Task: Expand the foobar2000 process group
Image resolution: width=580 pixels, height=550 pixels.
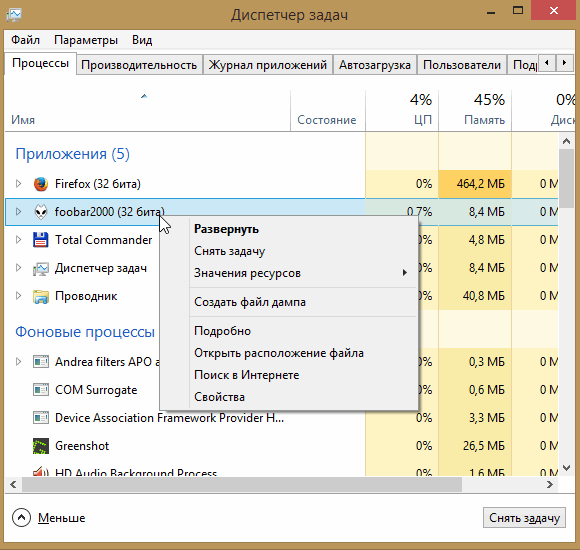Action: click(x=18, y=212)
